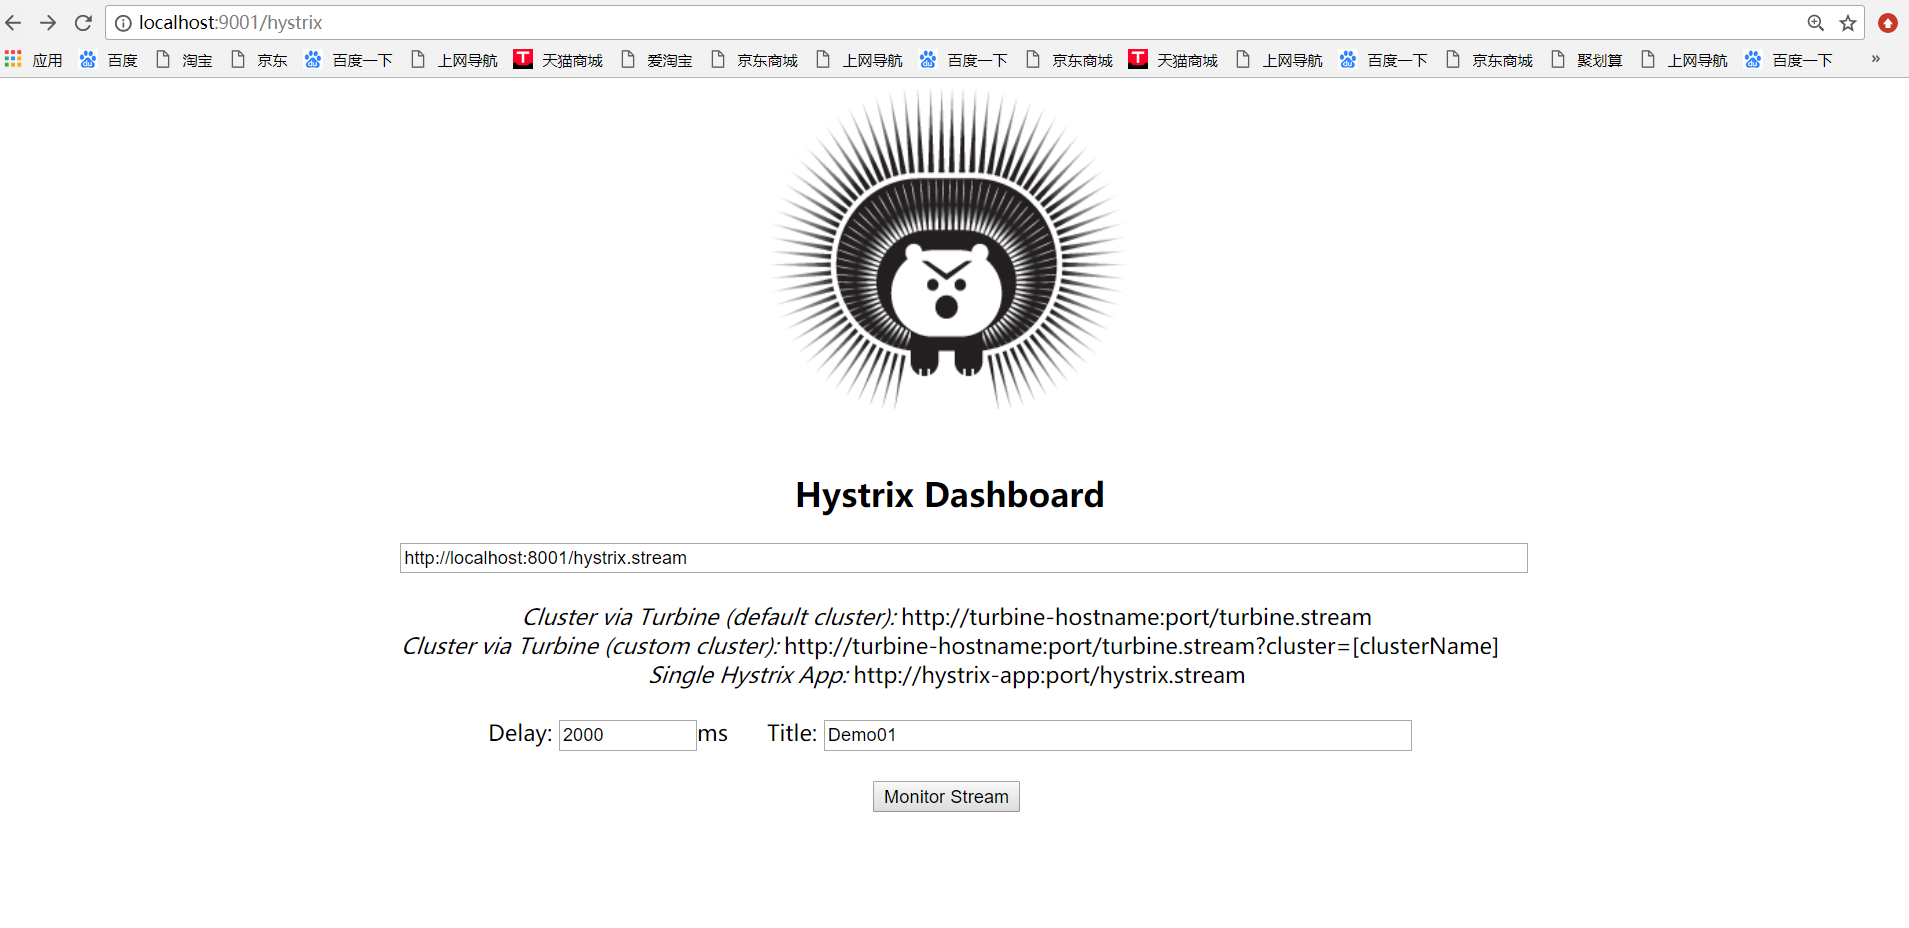
Task: Go forward with the browser arrow
Action: pos(48,22)
